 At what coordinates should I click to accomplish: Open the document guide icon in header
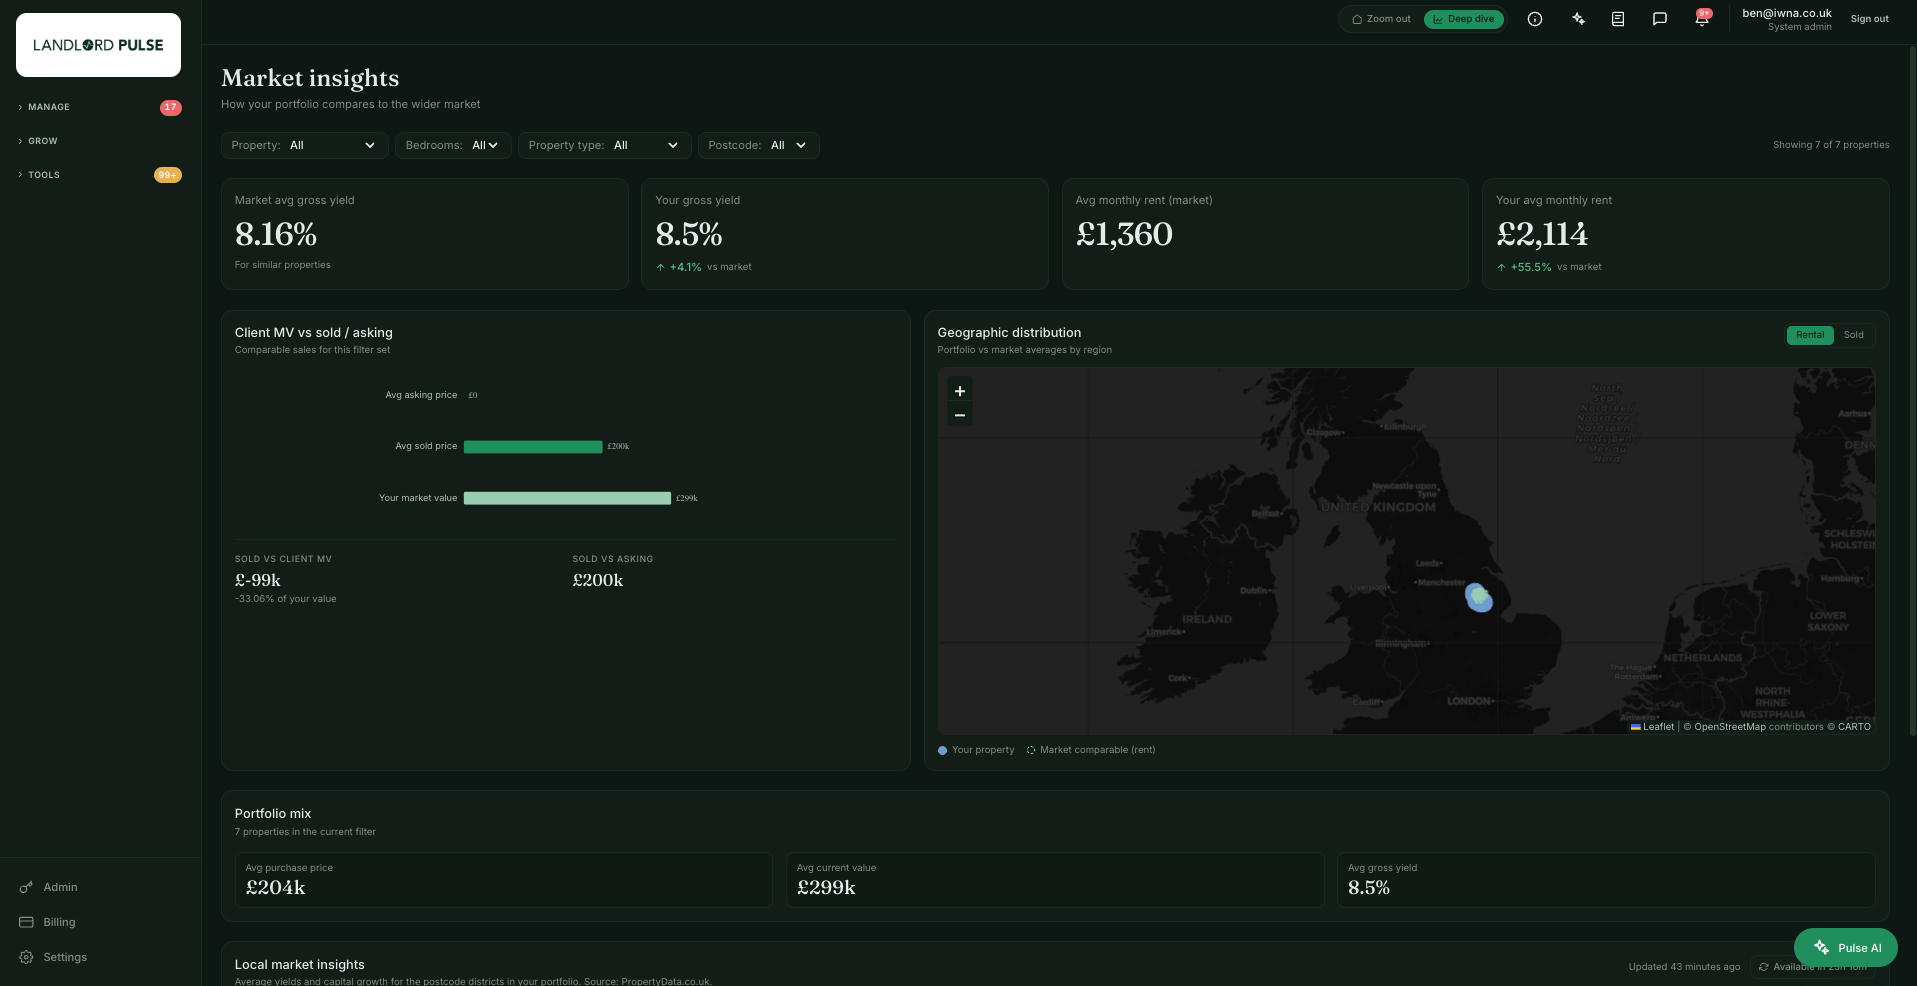click(1618, 19)
